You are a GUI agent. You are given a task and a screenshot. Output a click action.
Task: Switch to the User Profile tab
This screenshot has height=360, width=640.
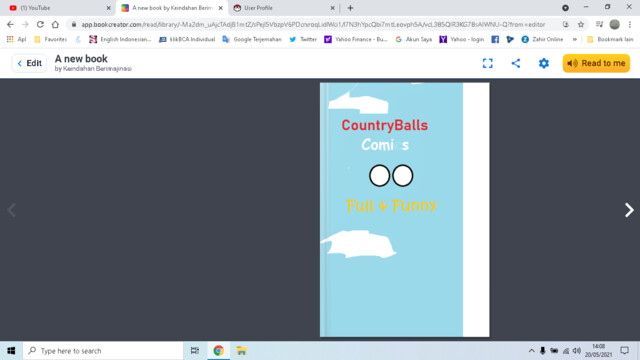click(282, 8)
